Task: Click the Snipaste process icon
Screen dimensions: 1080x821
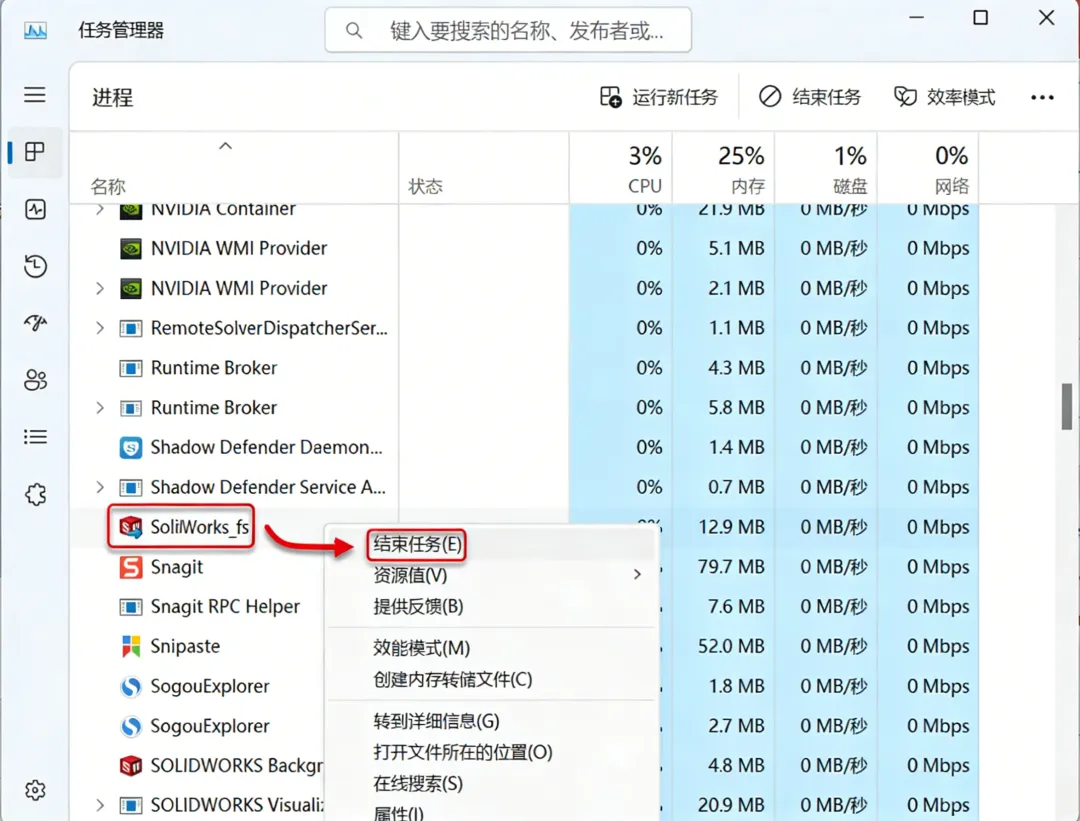Action: [x=131, y=646]
